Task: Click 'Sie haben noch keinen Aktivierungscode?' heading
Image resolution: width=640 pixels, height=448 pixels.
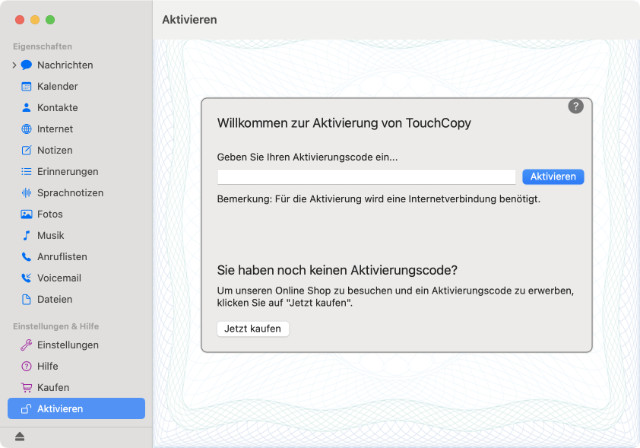Action: pos(337,270)
